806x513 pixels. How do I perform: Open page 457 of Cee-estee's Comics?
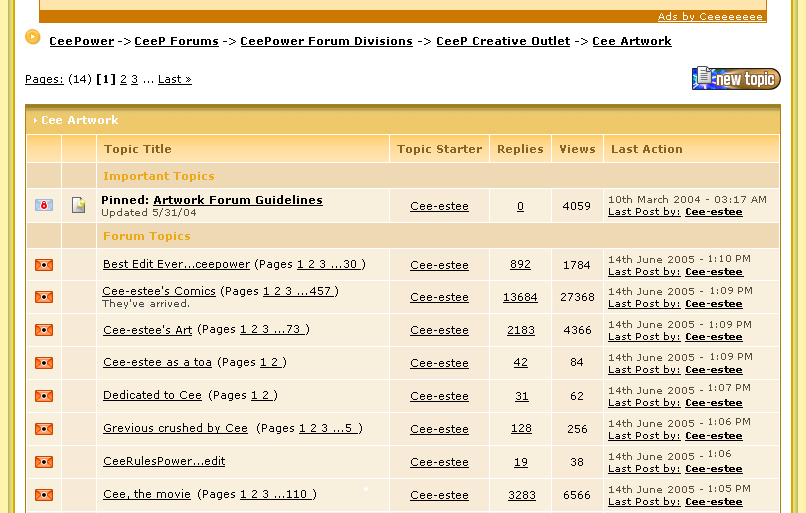(320, 291)
